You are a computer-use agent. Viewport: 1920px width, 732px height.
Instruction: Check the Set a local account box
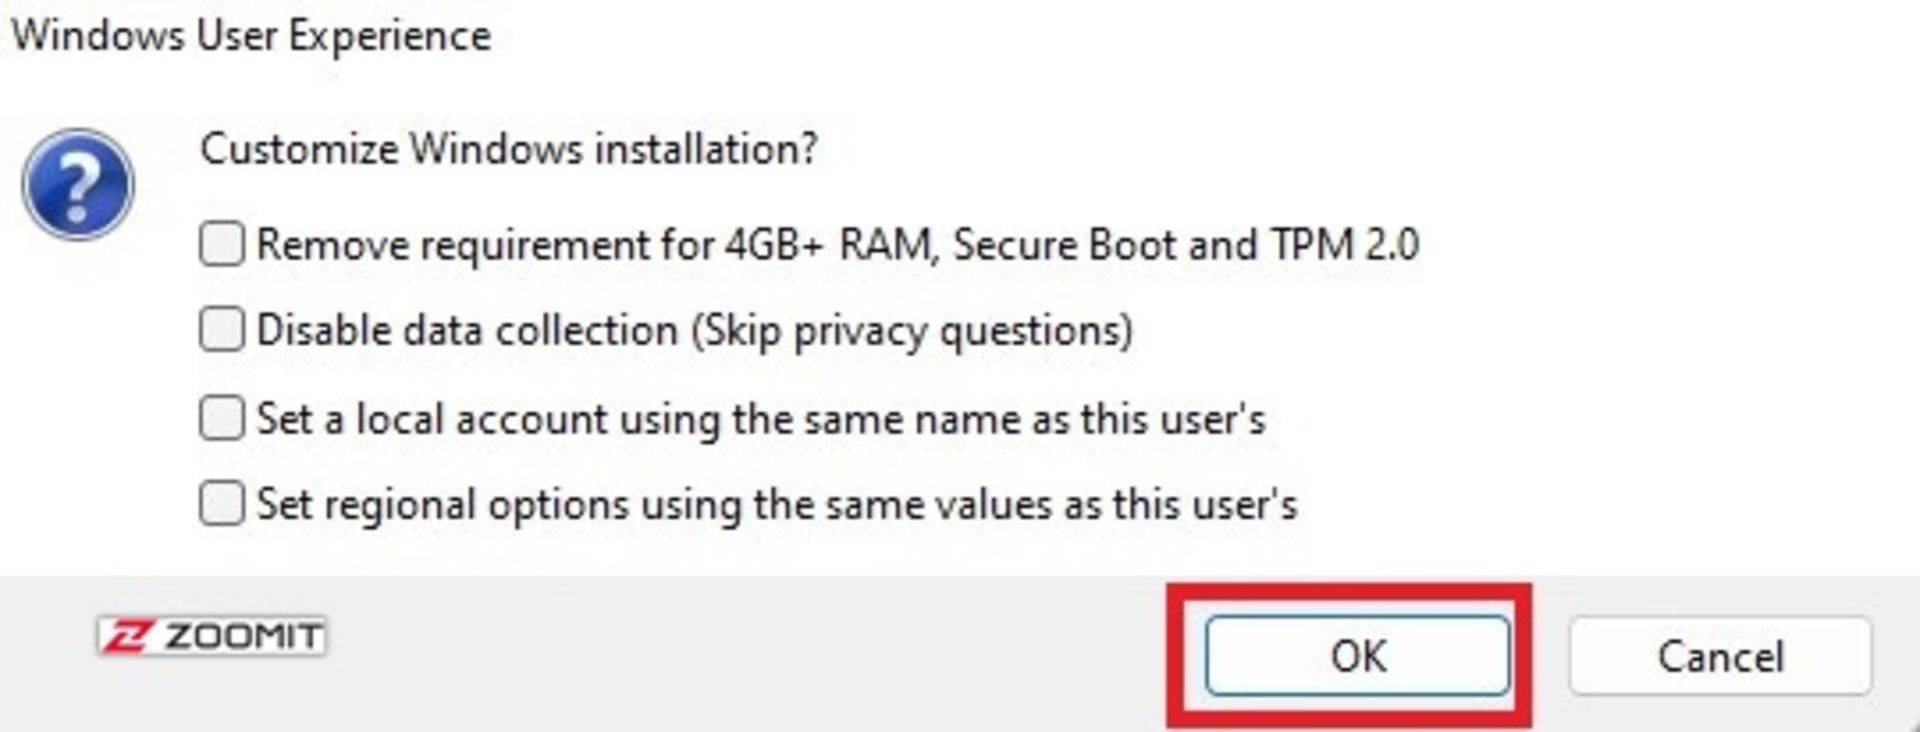pyautogui.click(x=221, y=418)
